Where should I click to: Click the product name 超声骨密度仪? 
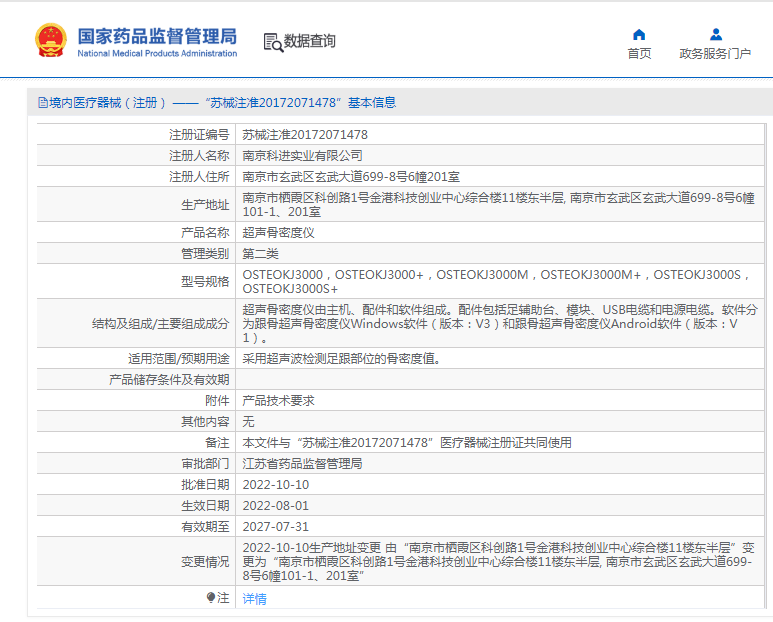click(x=278, y=233)
